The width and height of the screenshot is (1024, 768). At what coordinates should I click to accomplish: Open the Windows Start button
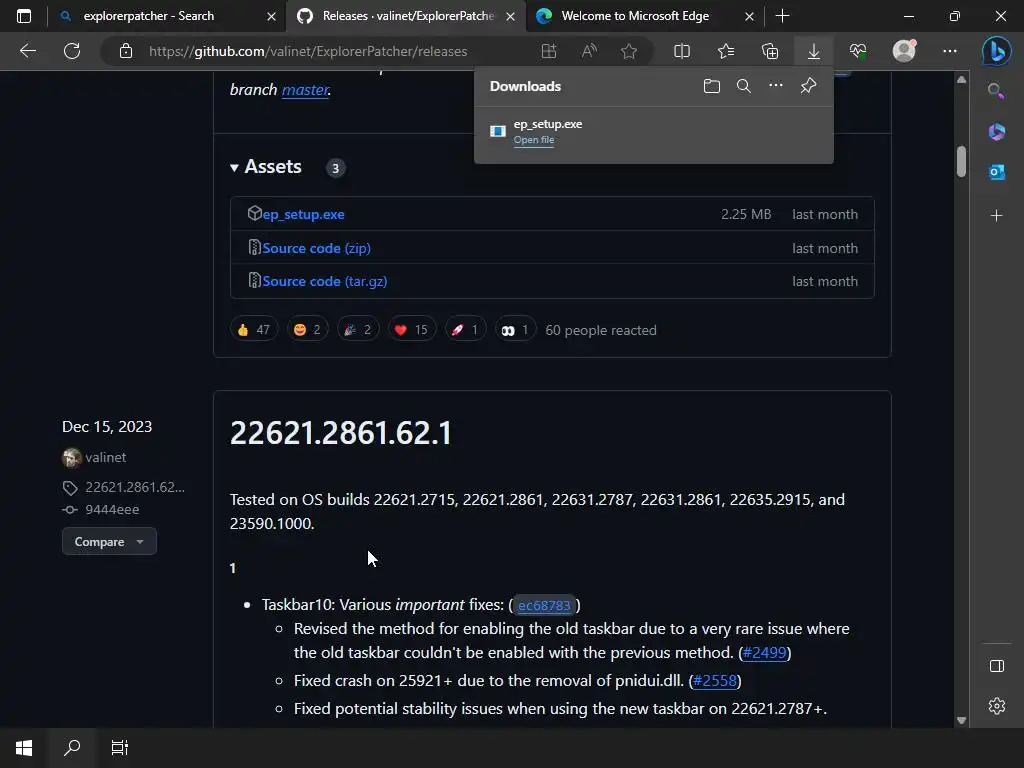pos(24,748)
